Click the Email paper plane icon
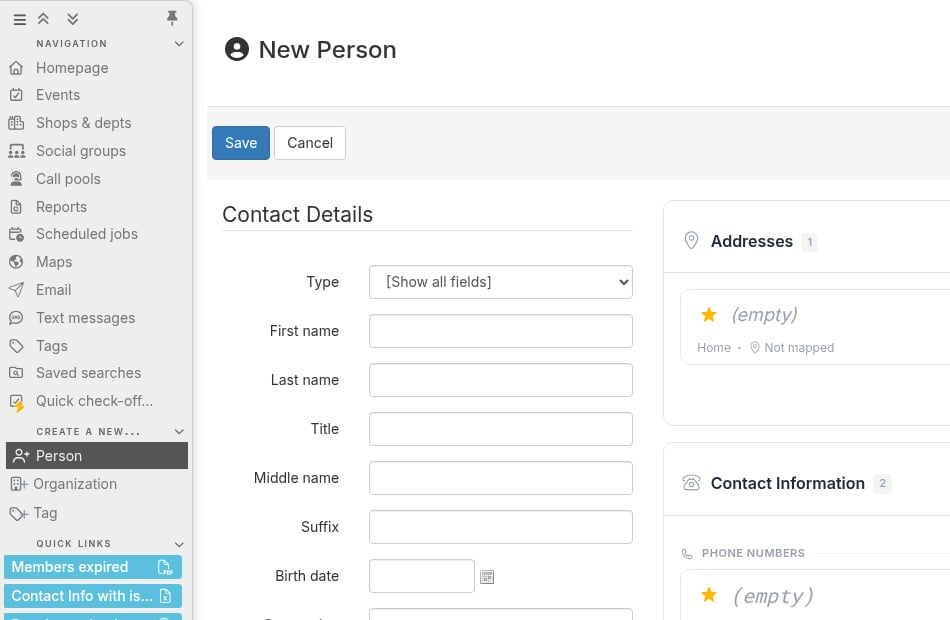This screenshot has height=620, width=950. pos(16,290)
